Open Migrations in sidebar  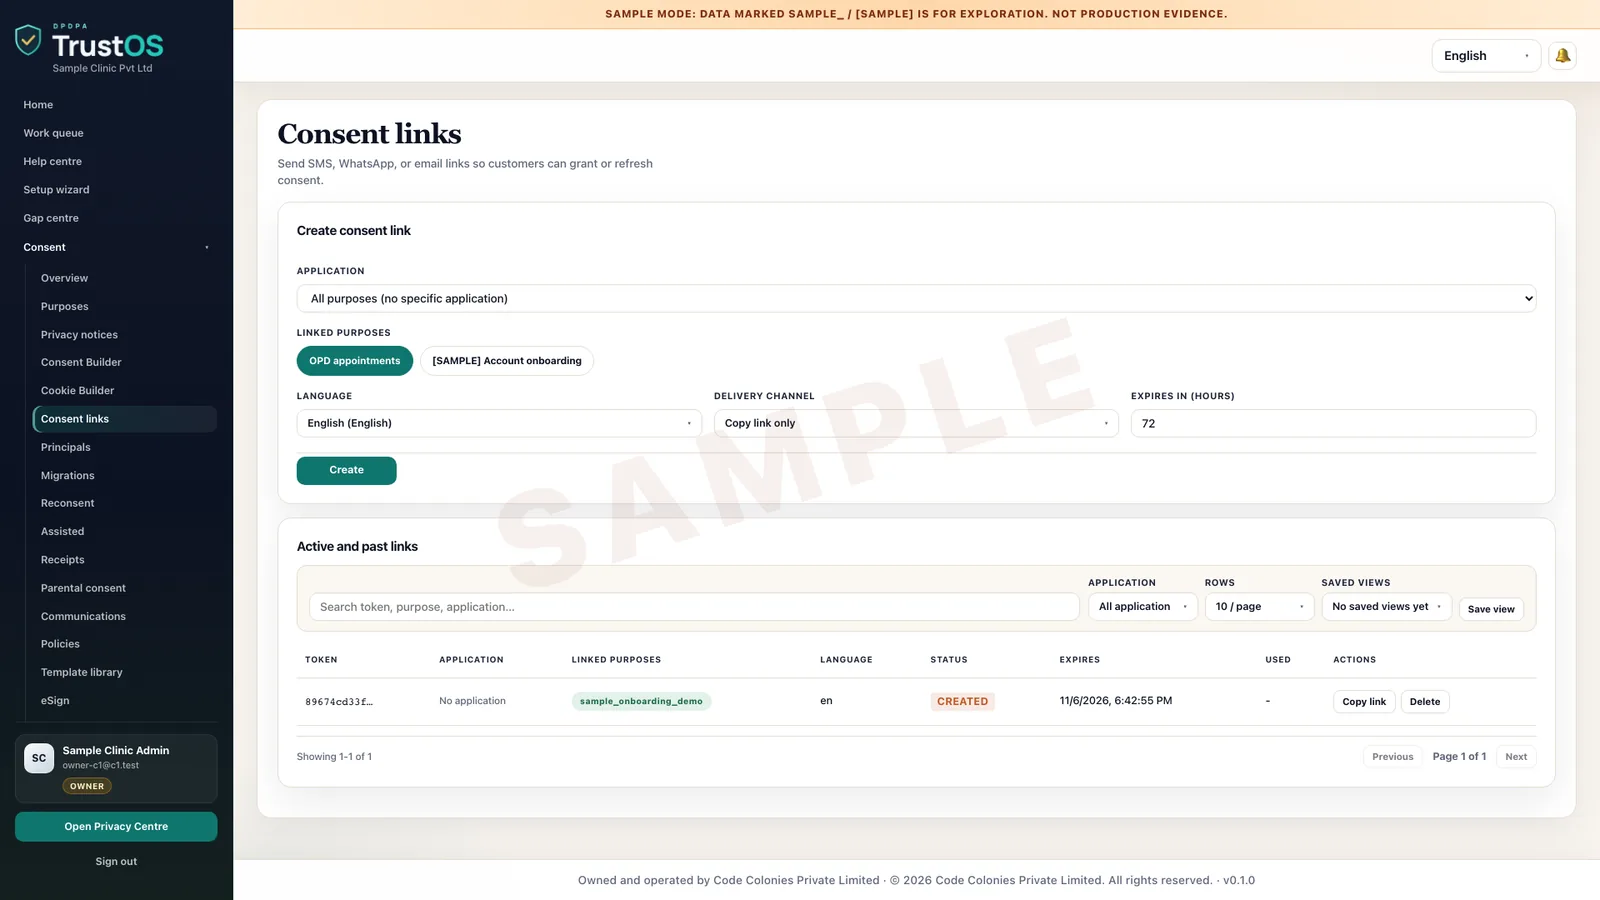coord(68,476)
